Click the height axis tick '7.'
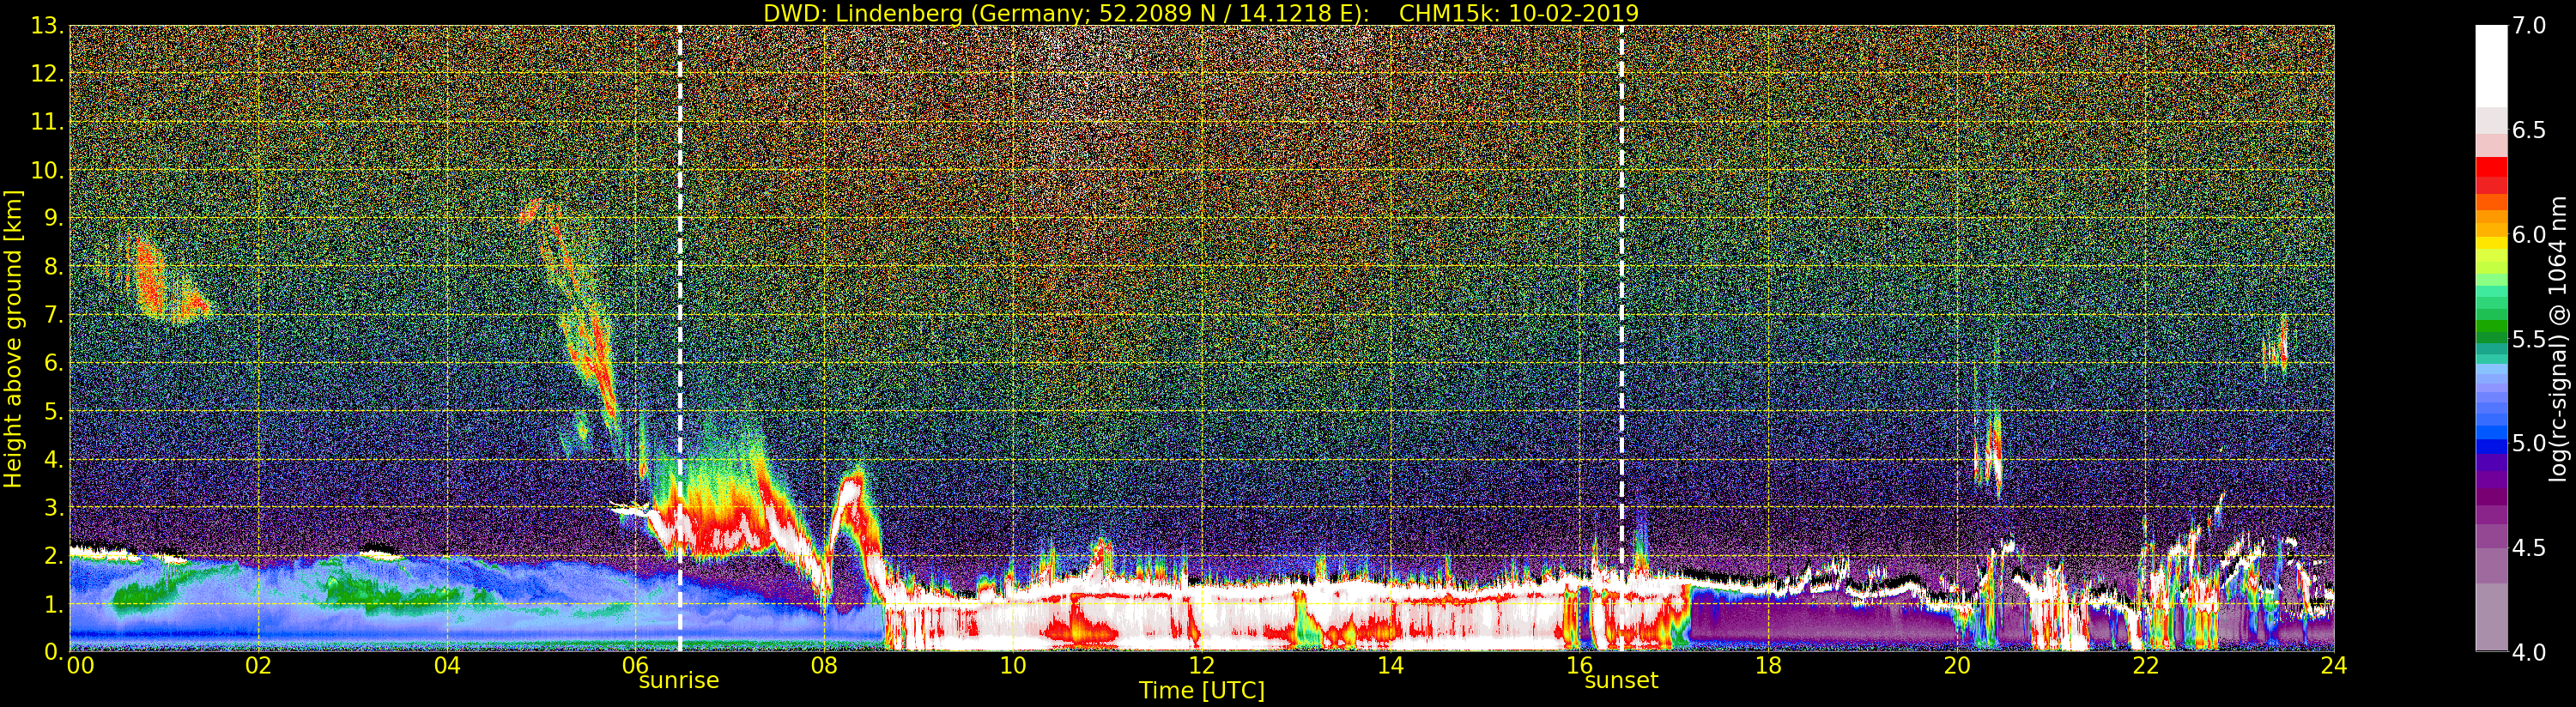Screen dimensions: 2576x707 pyautogui.click(x=53, y=315)
